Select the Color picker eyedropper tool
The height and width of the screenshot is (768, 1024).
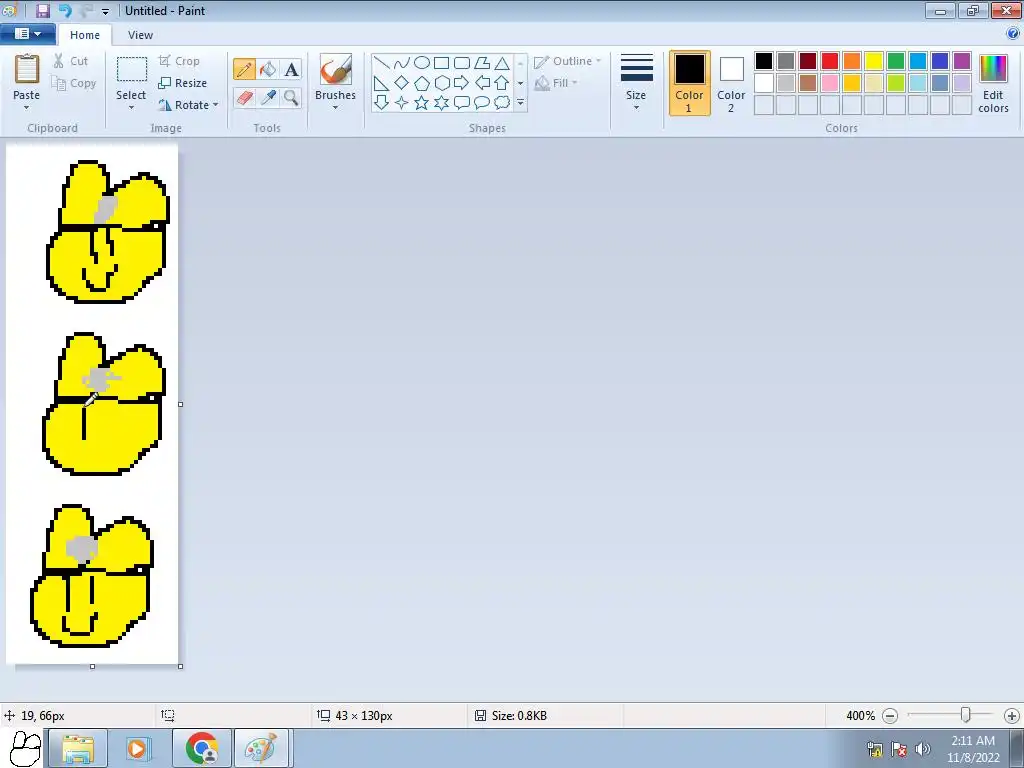268,98
